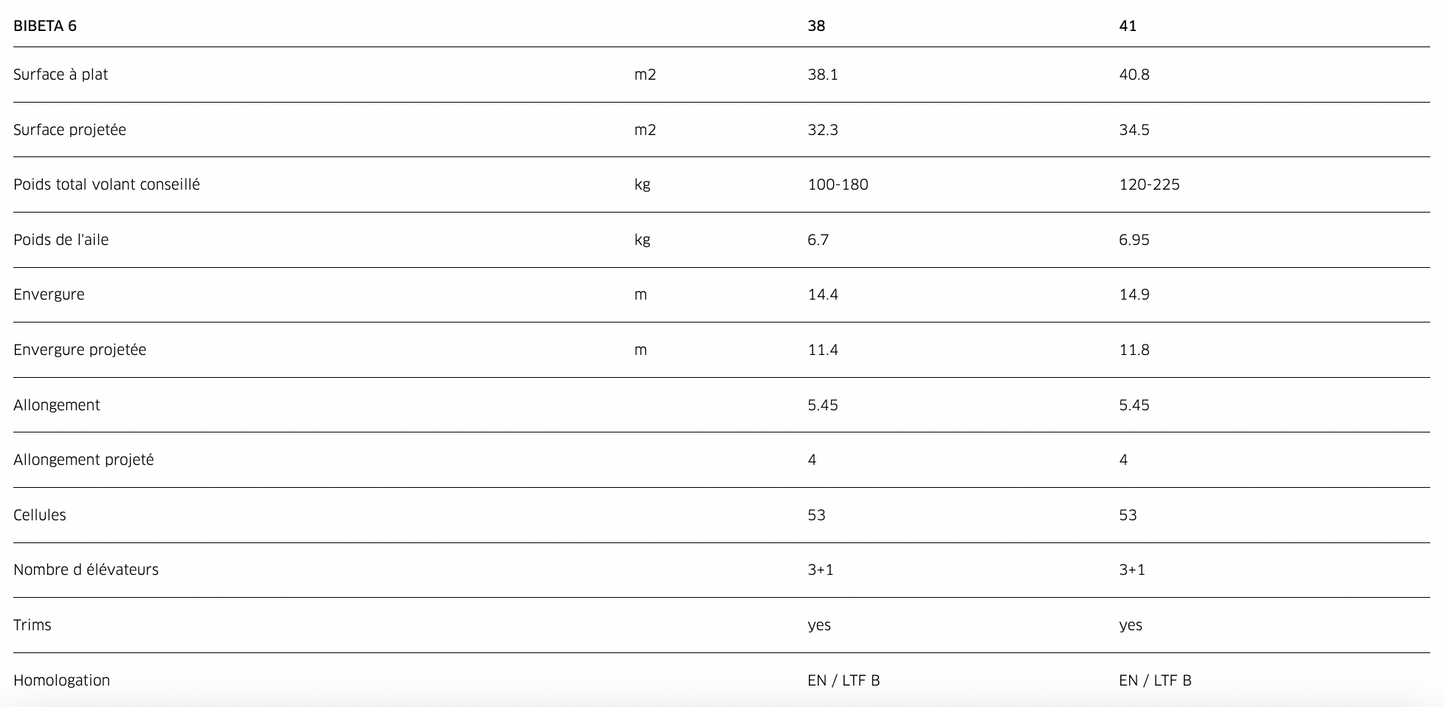Click the 'Cellules' row label

pos(40,515)
